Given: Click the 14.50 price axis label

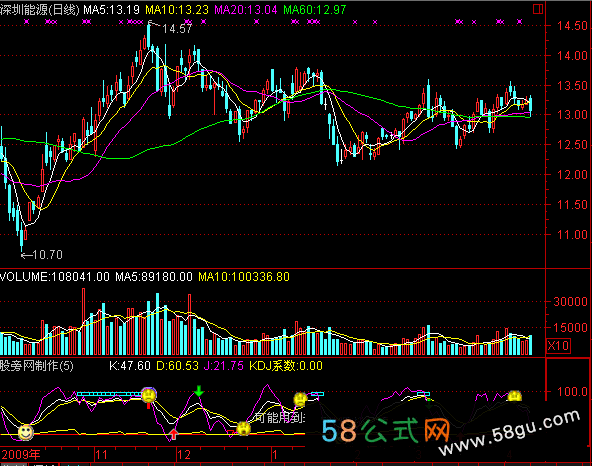Looking at the screenshot, I should click(572, 26).
